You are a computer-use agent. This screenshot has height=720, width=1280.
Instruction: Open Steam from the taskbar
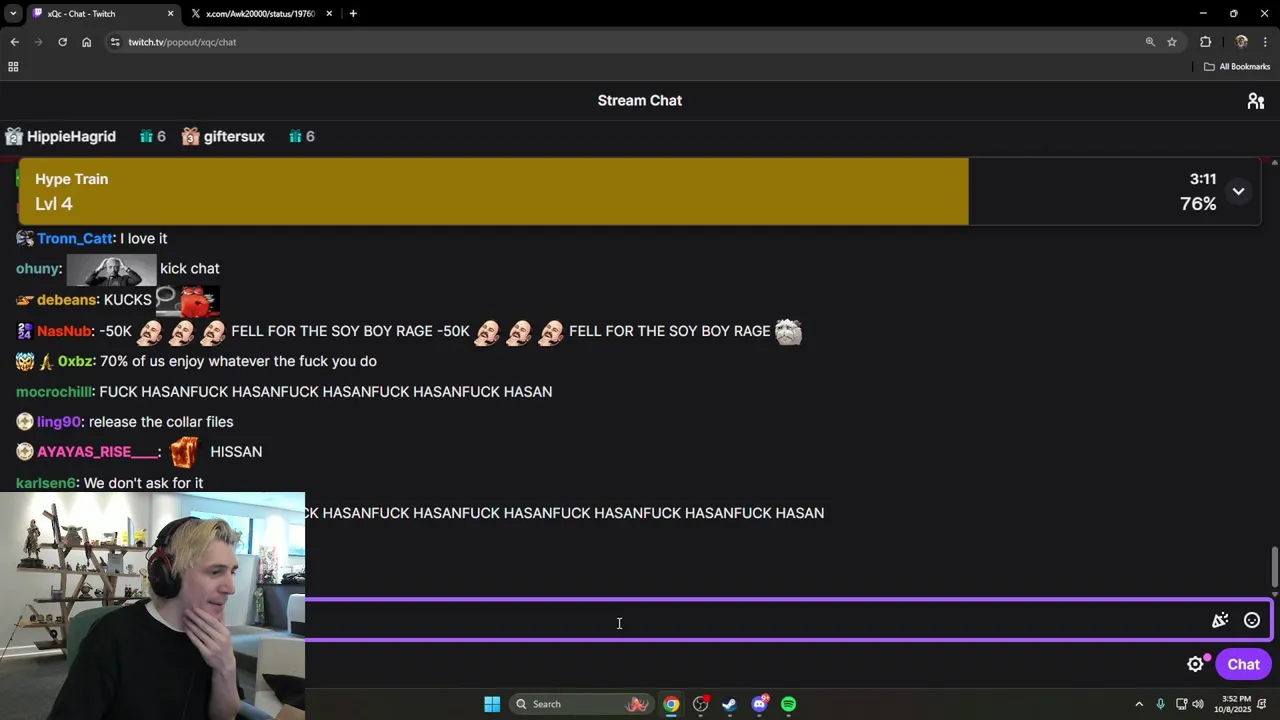[729, 704]
